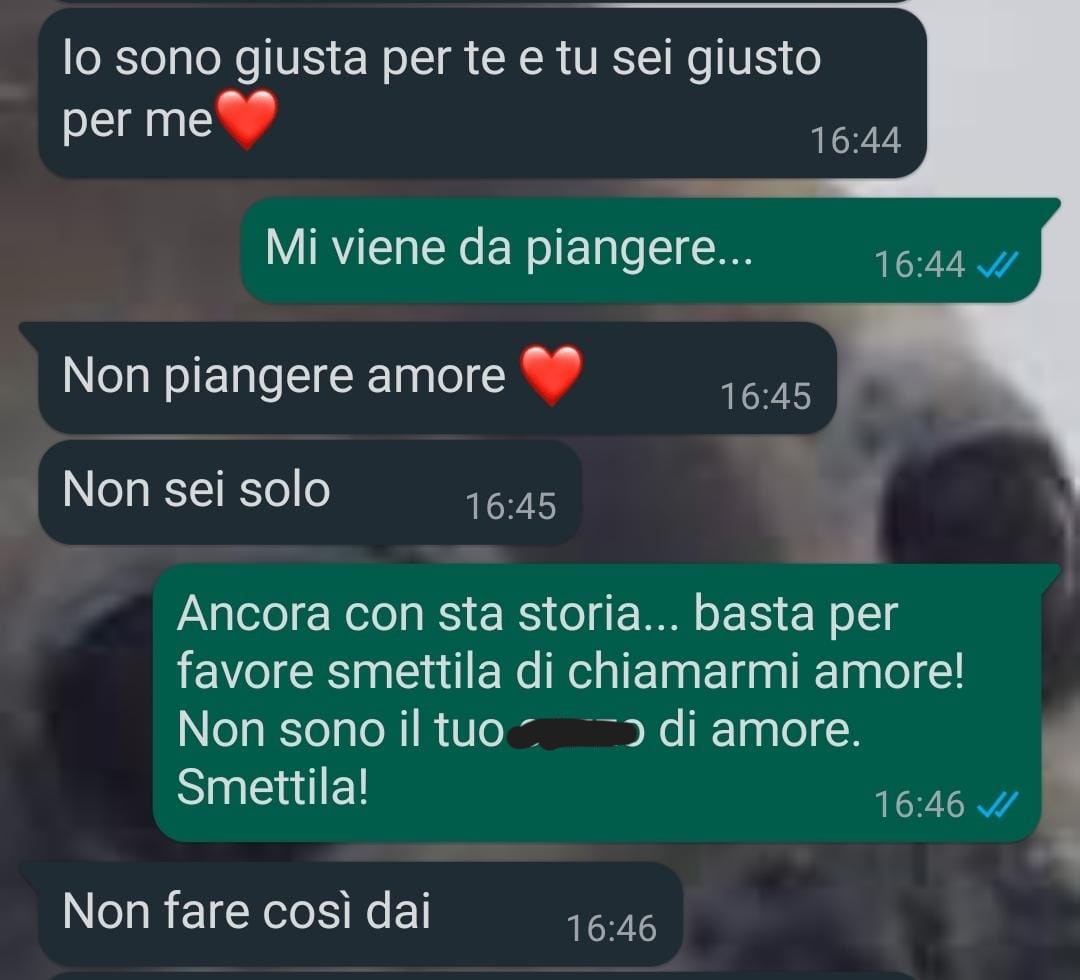This screenshot has width=1080, height=980.
Task: Tap the red heart after 'per me'
Action: click(x=247, y=120)
